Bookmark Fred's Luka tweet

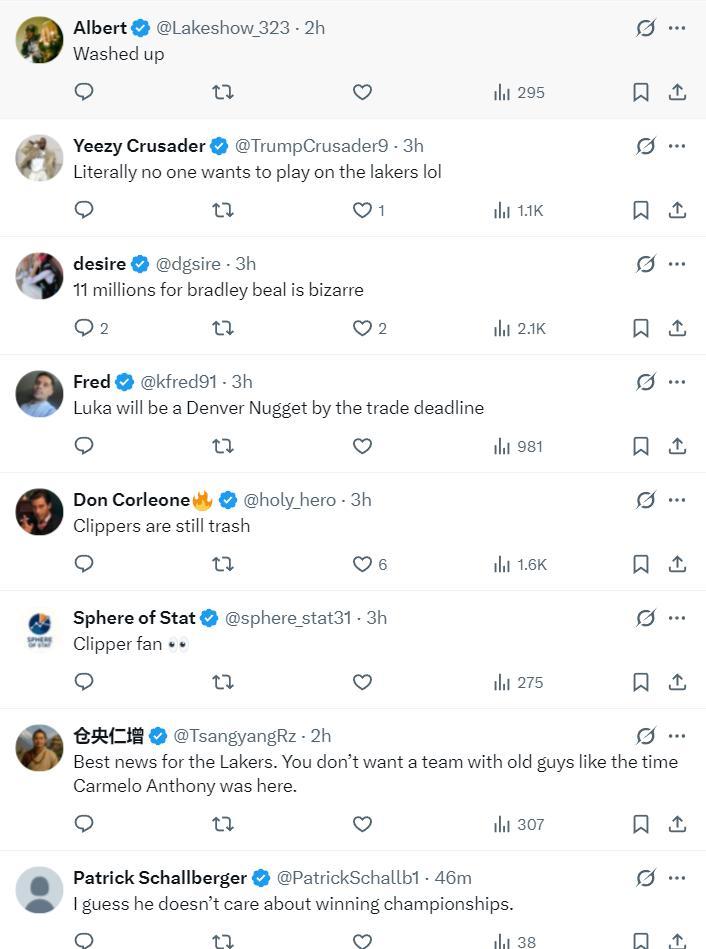click(x=641, y=446)
